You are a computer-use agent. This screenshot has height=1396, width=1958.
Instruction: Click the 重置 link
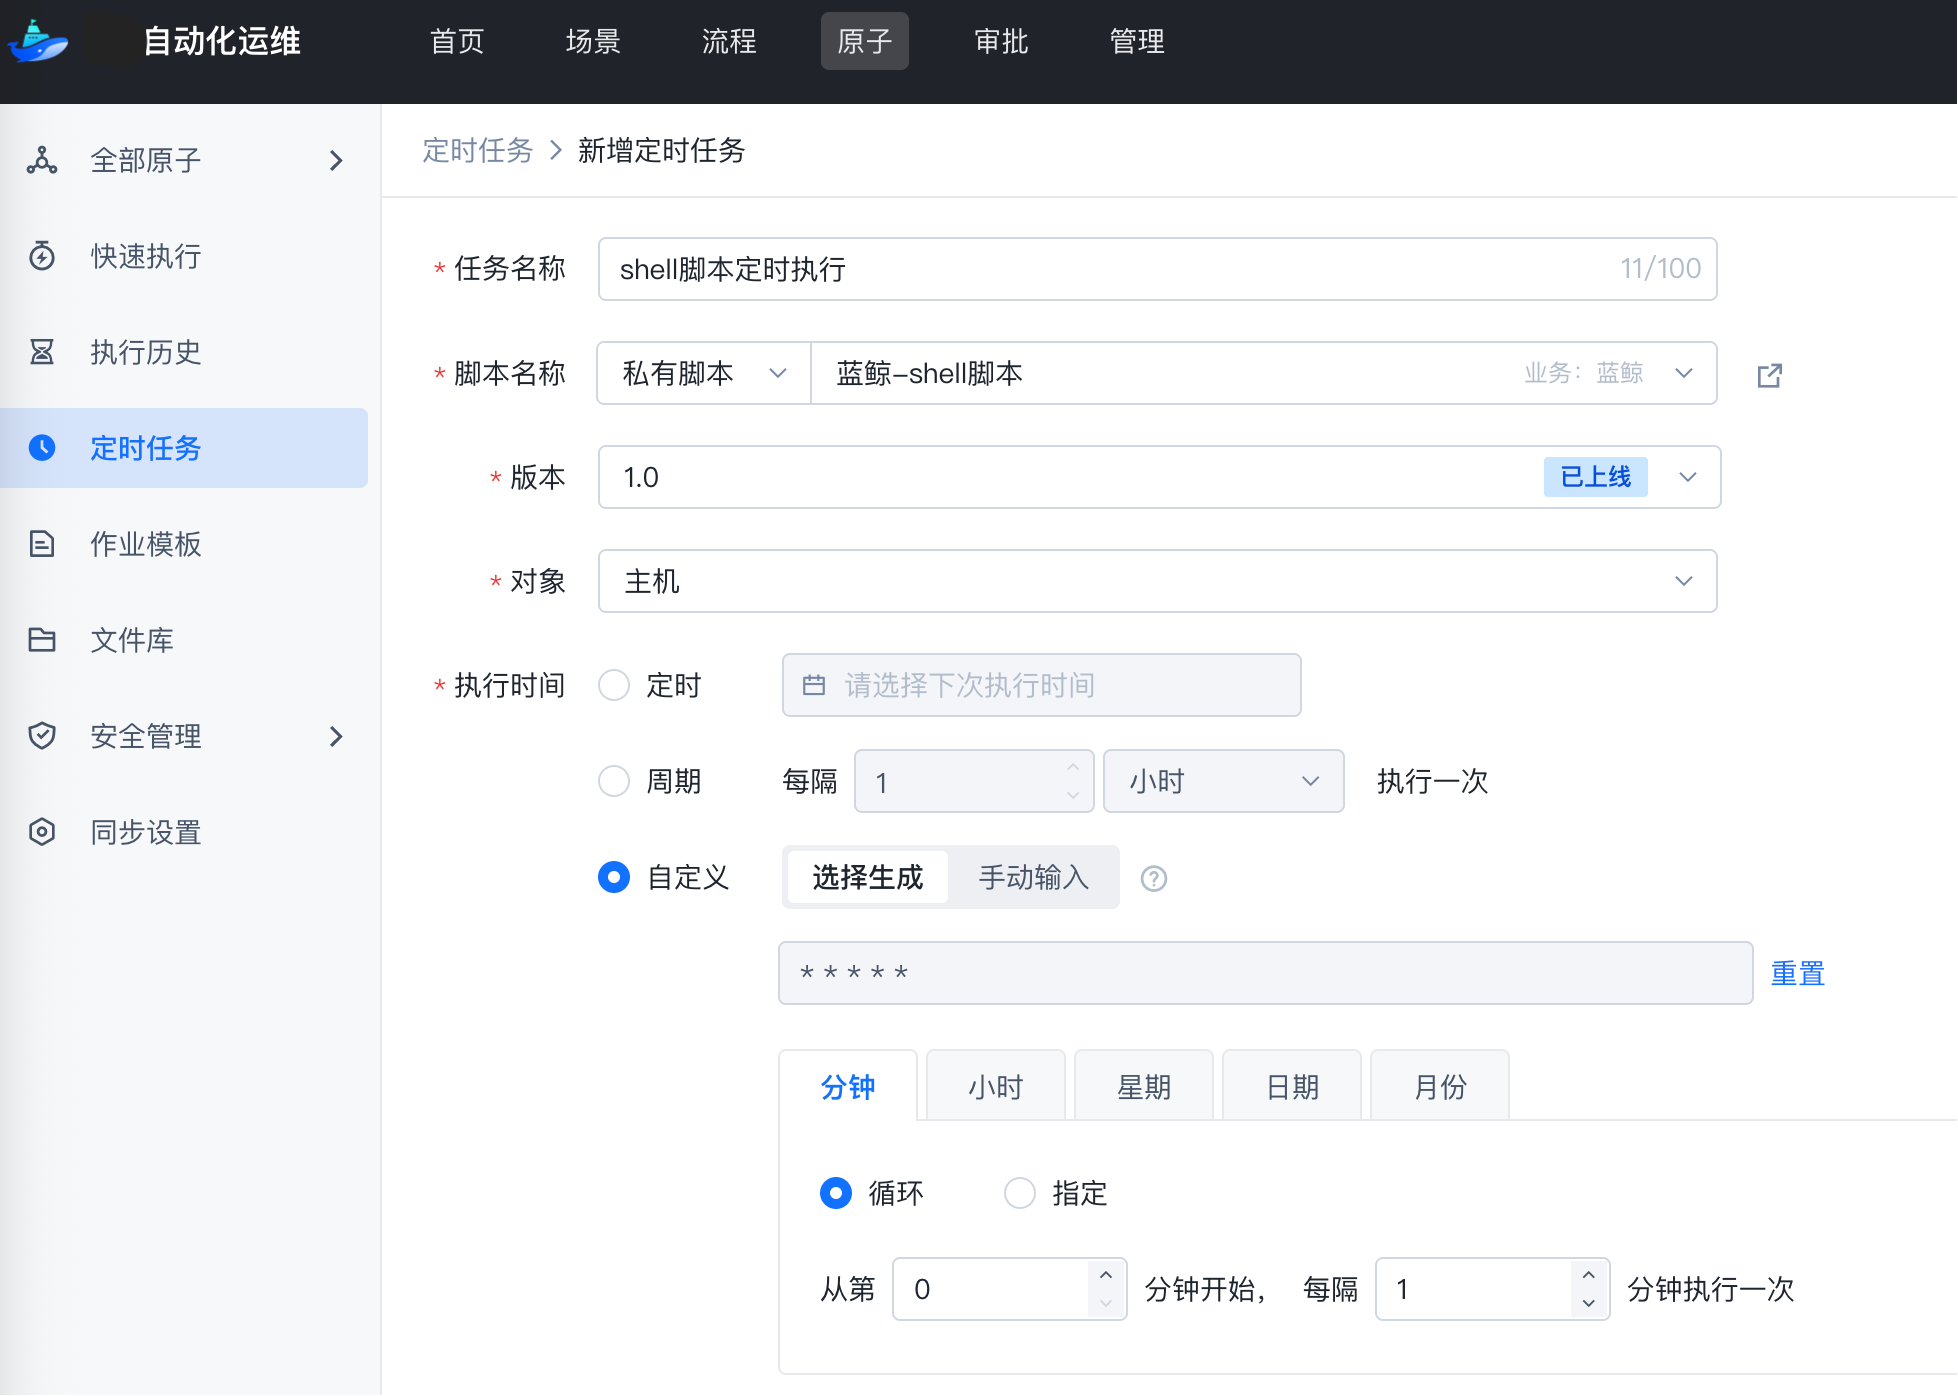[1797, 973]
